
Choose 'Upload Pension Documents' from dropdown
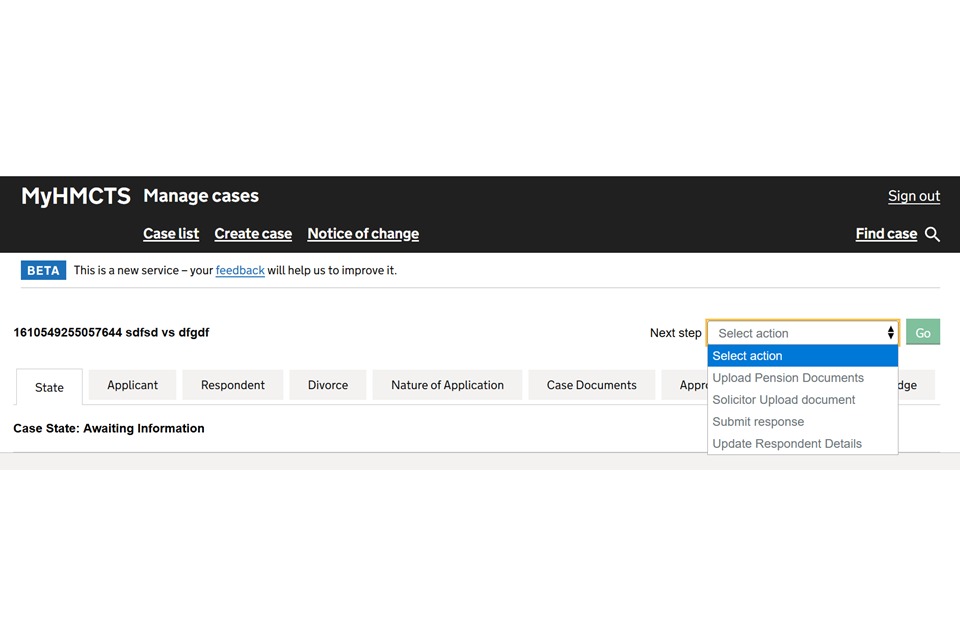point(788,378)
